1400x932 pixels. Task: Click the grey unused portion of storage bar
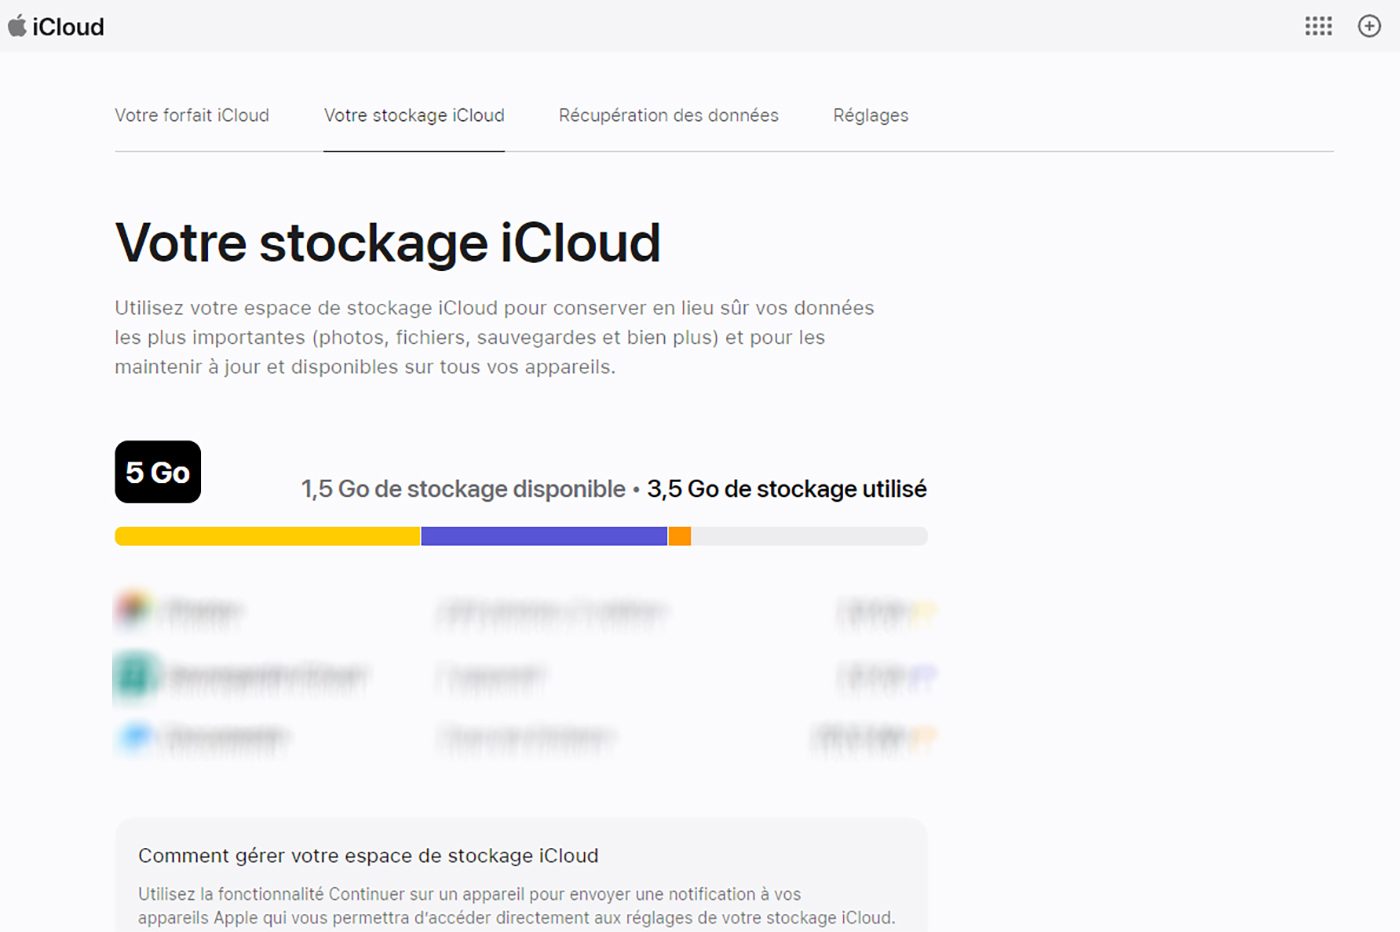[809, 536]
